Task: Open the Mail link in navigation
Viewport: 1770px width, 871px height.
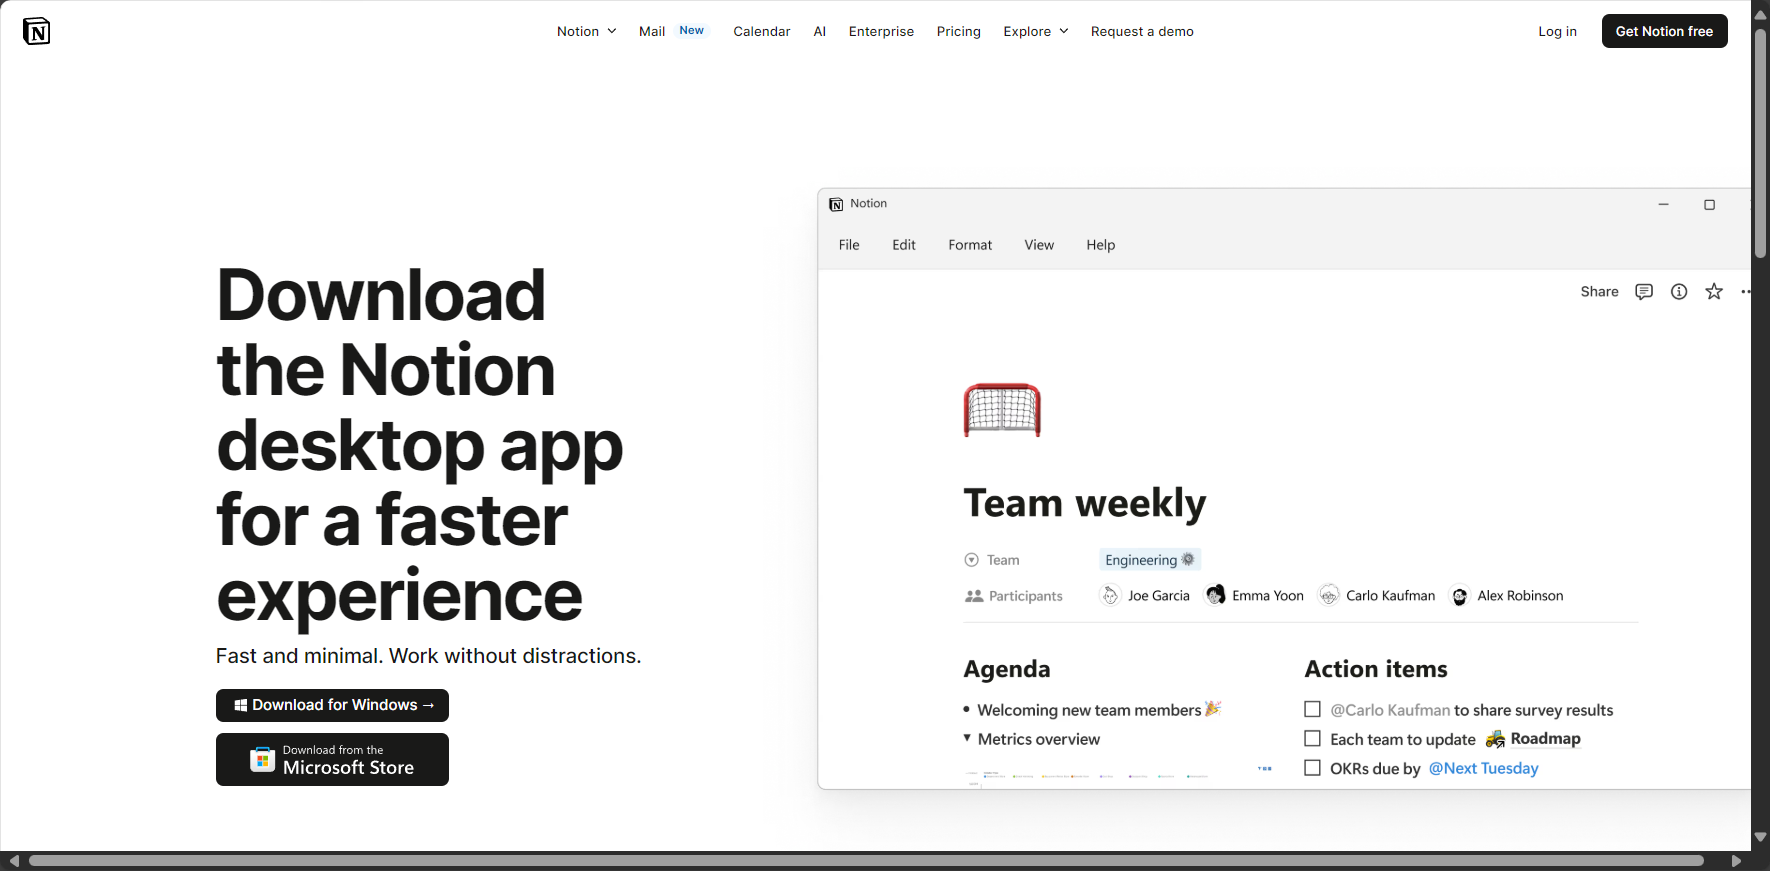Action: (x=652, y=31)
